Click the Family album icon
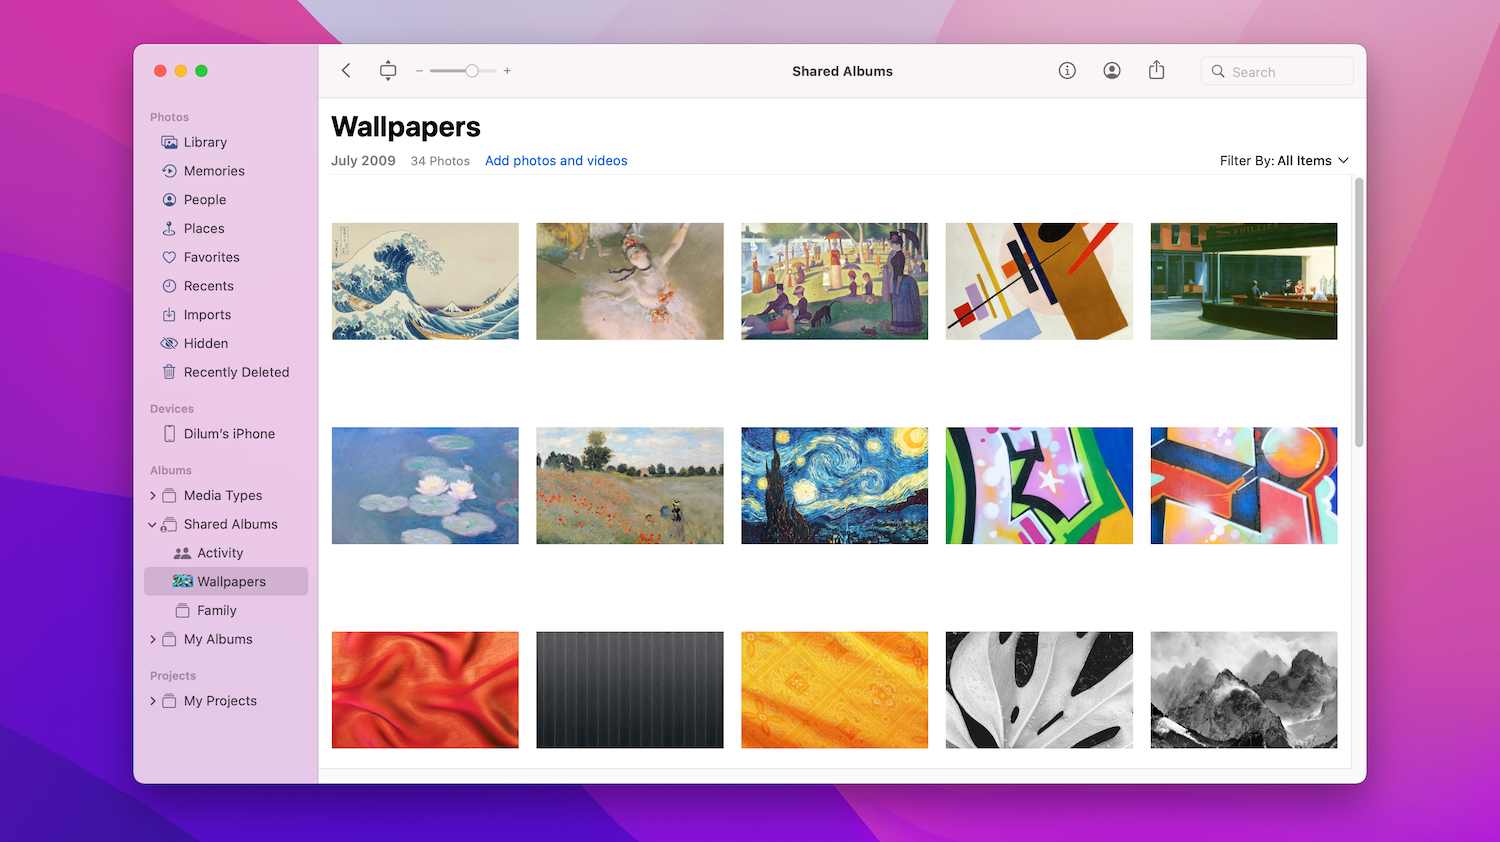The height and width of the screenshot is (842, 1500). (x=182, y=611)
